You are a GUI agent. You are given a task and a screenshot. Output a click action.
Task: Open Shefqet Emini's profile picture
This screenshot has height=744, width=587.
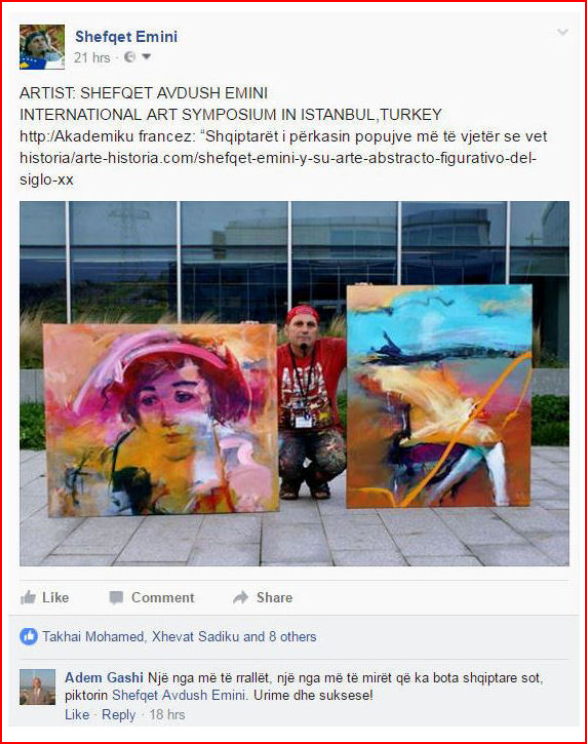(42, 47)
